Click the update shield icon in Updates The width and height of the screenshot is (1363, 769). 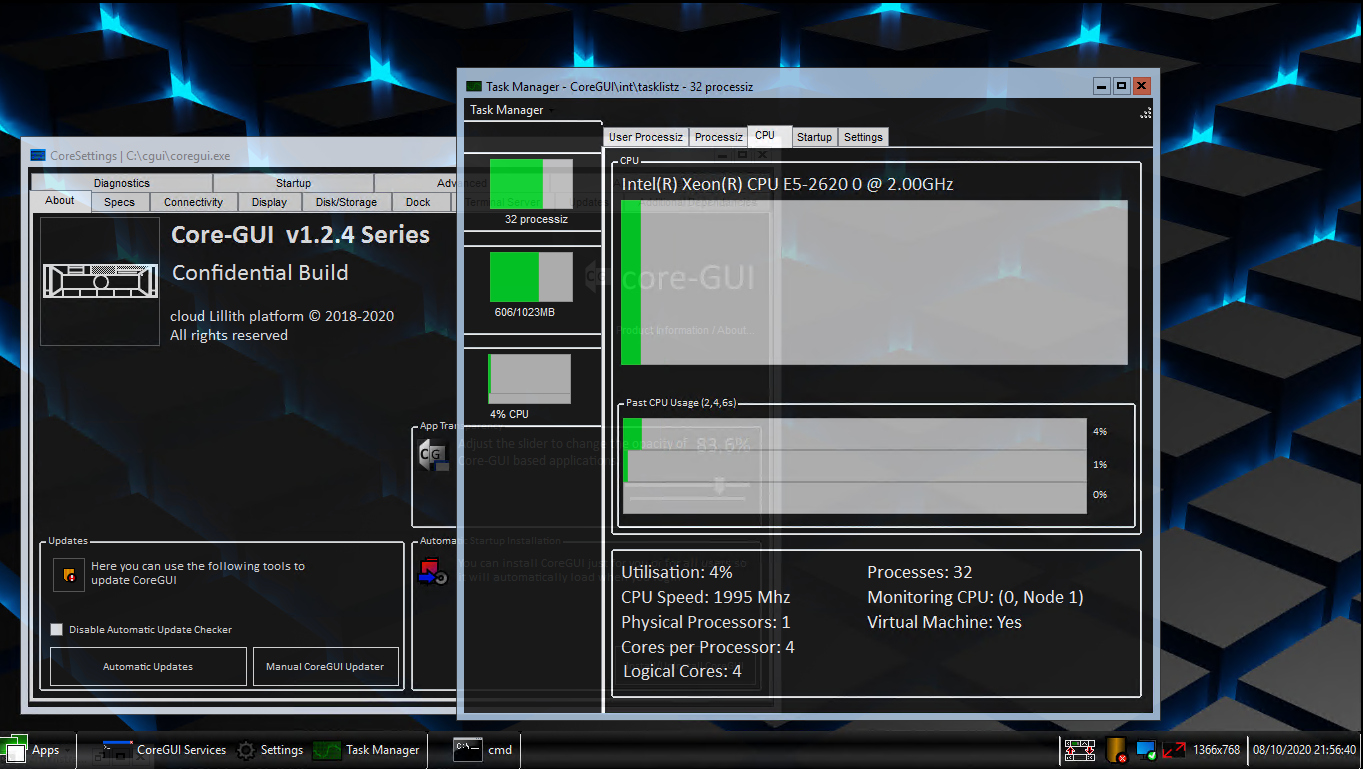[69, 575]
